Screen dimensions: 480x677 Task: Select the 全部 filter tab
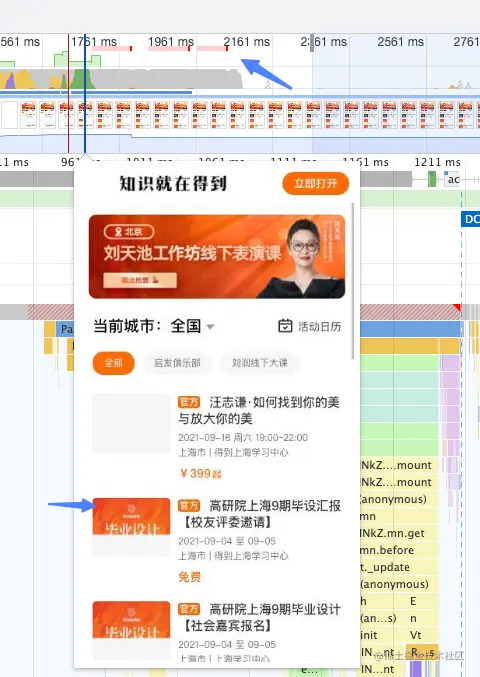pos(114,363)
